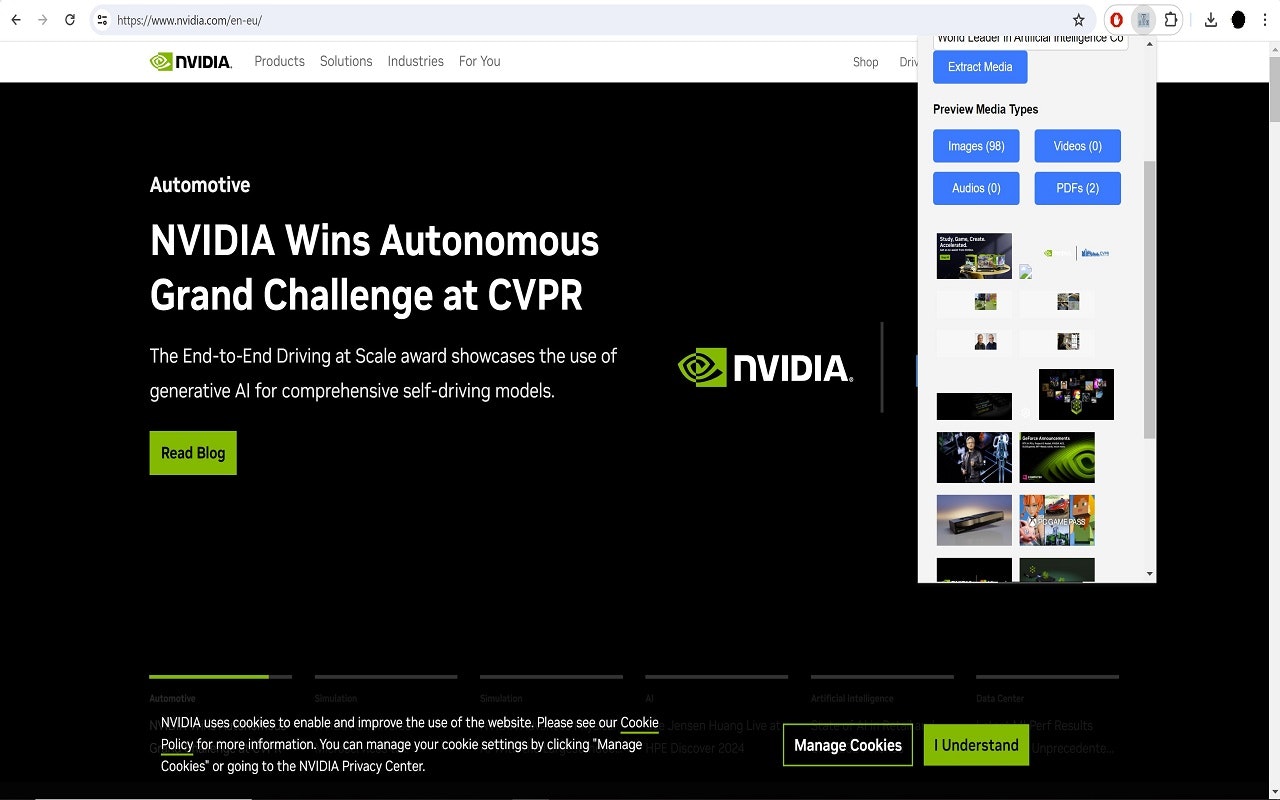Toggle the media extractor extension icon
The image size is (1280, 800).
point(1143,20)
